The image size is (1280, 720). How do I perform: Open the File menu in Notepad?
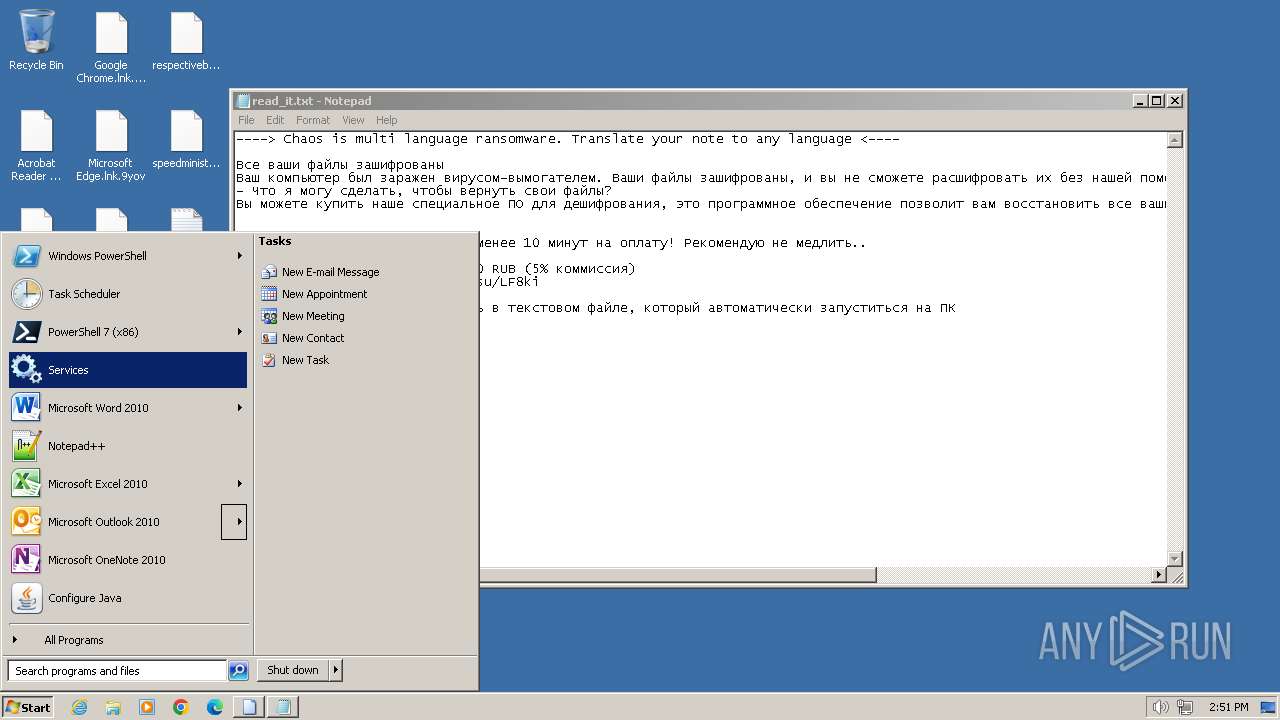tap(246, 120)
